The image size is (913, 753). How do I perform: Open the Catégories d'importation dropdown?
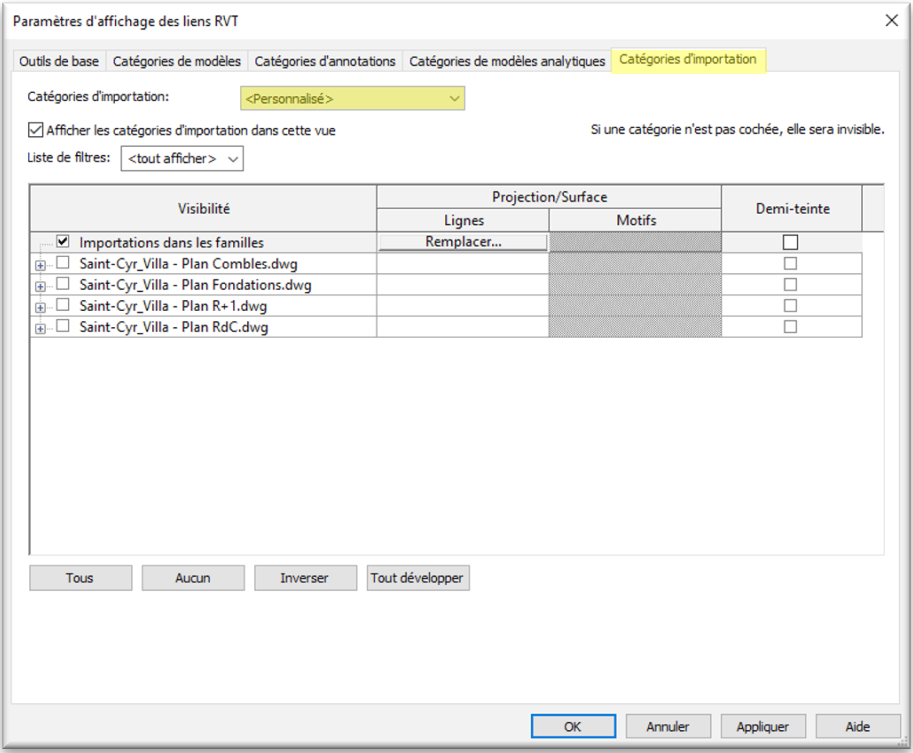coord(353,98)
